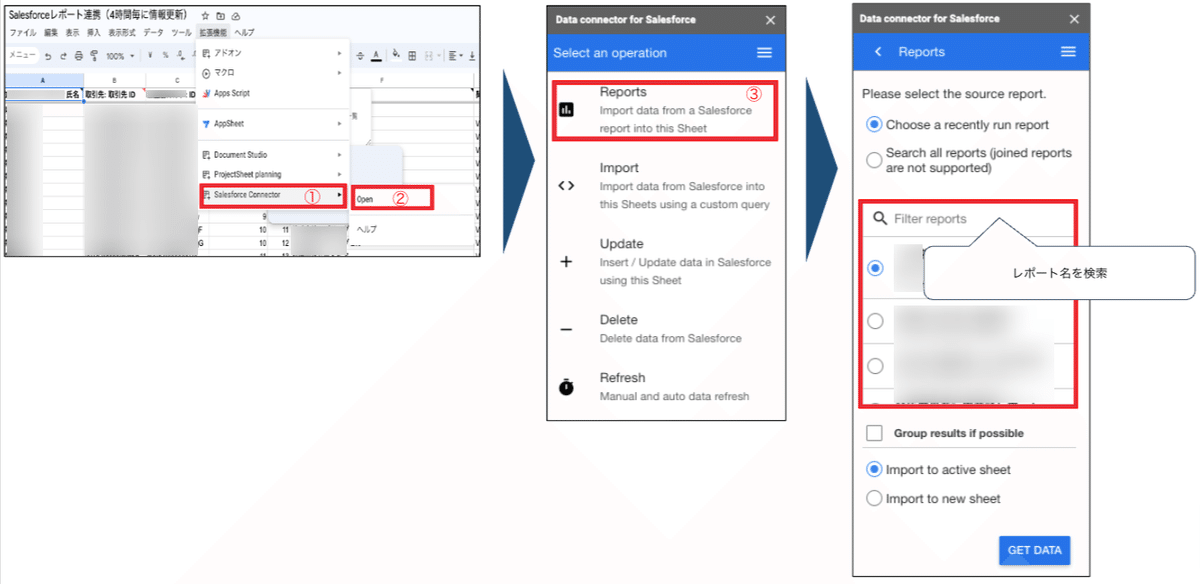Image resolution: width=1200 pixels, height=584 pixels.
Task: Undo the last action in Sheets toolbar
Action: point(50,56)
